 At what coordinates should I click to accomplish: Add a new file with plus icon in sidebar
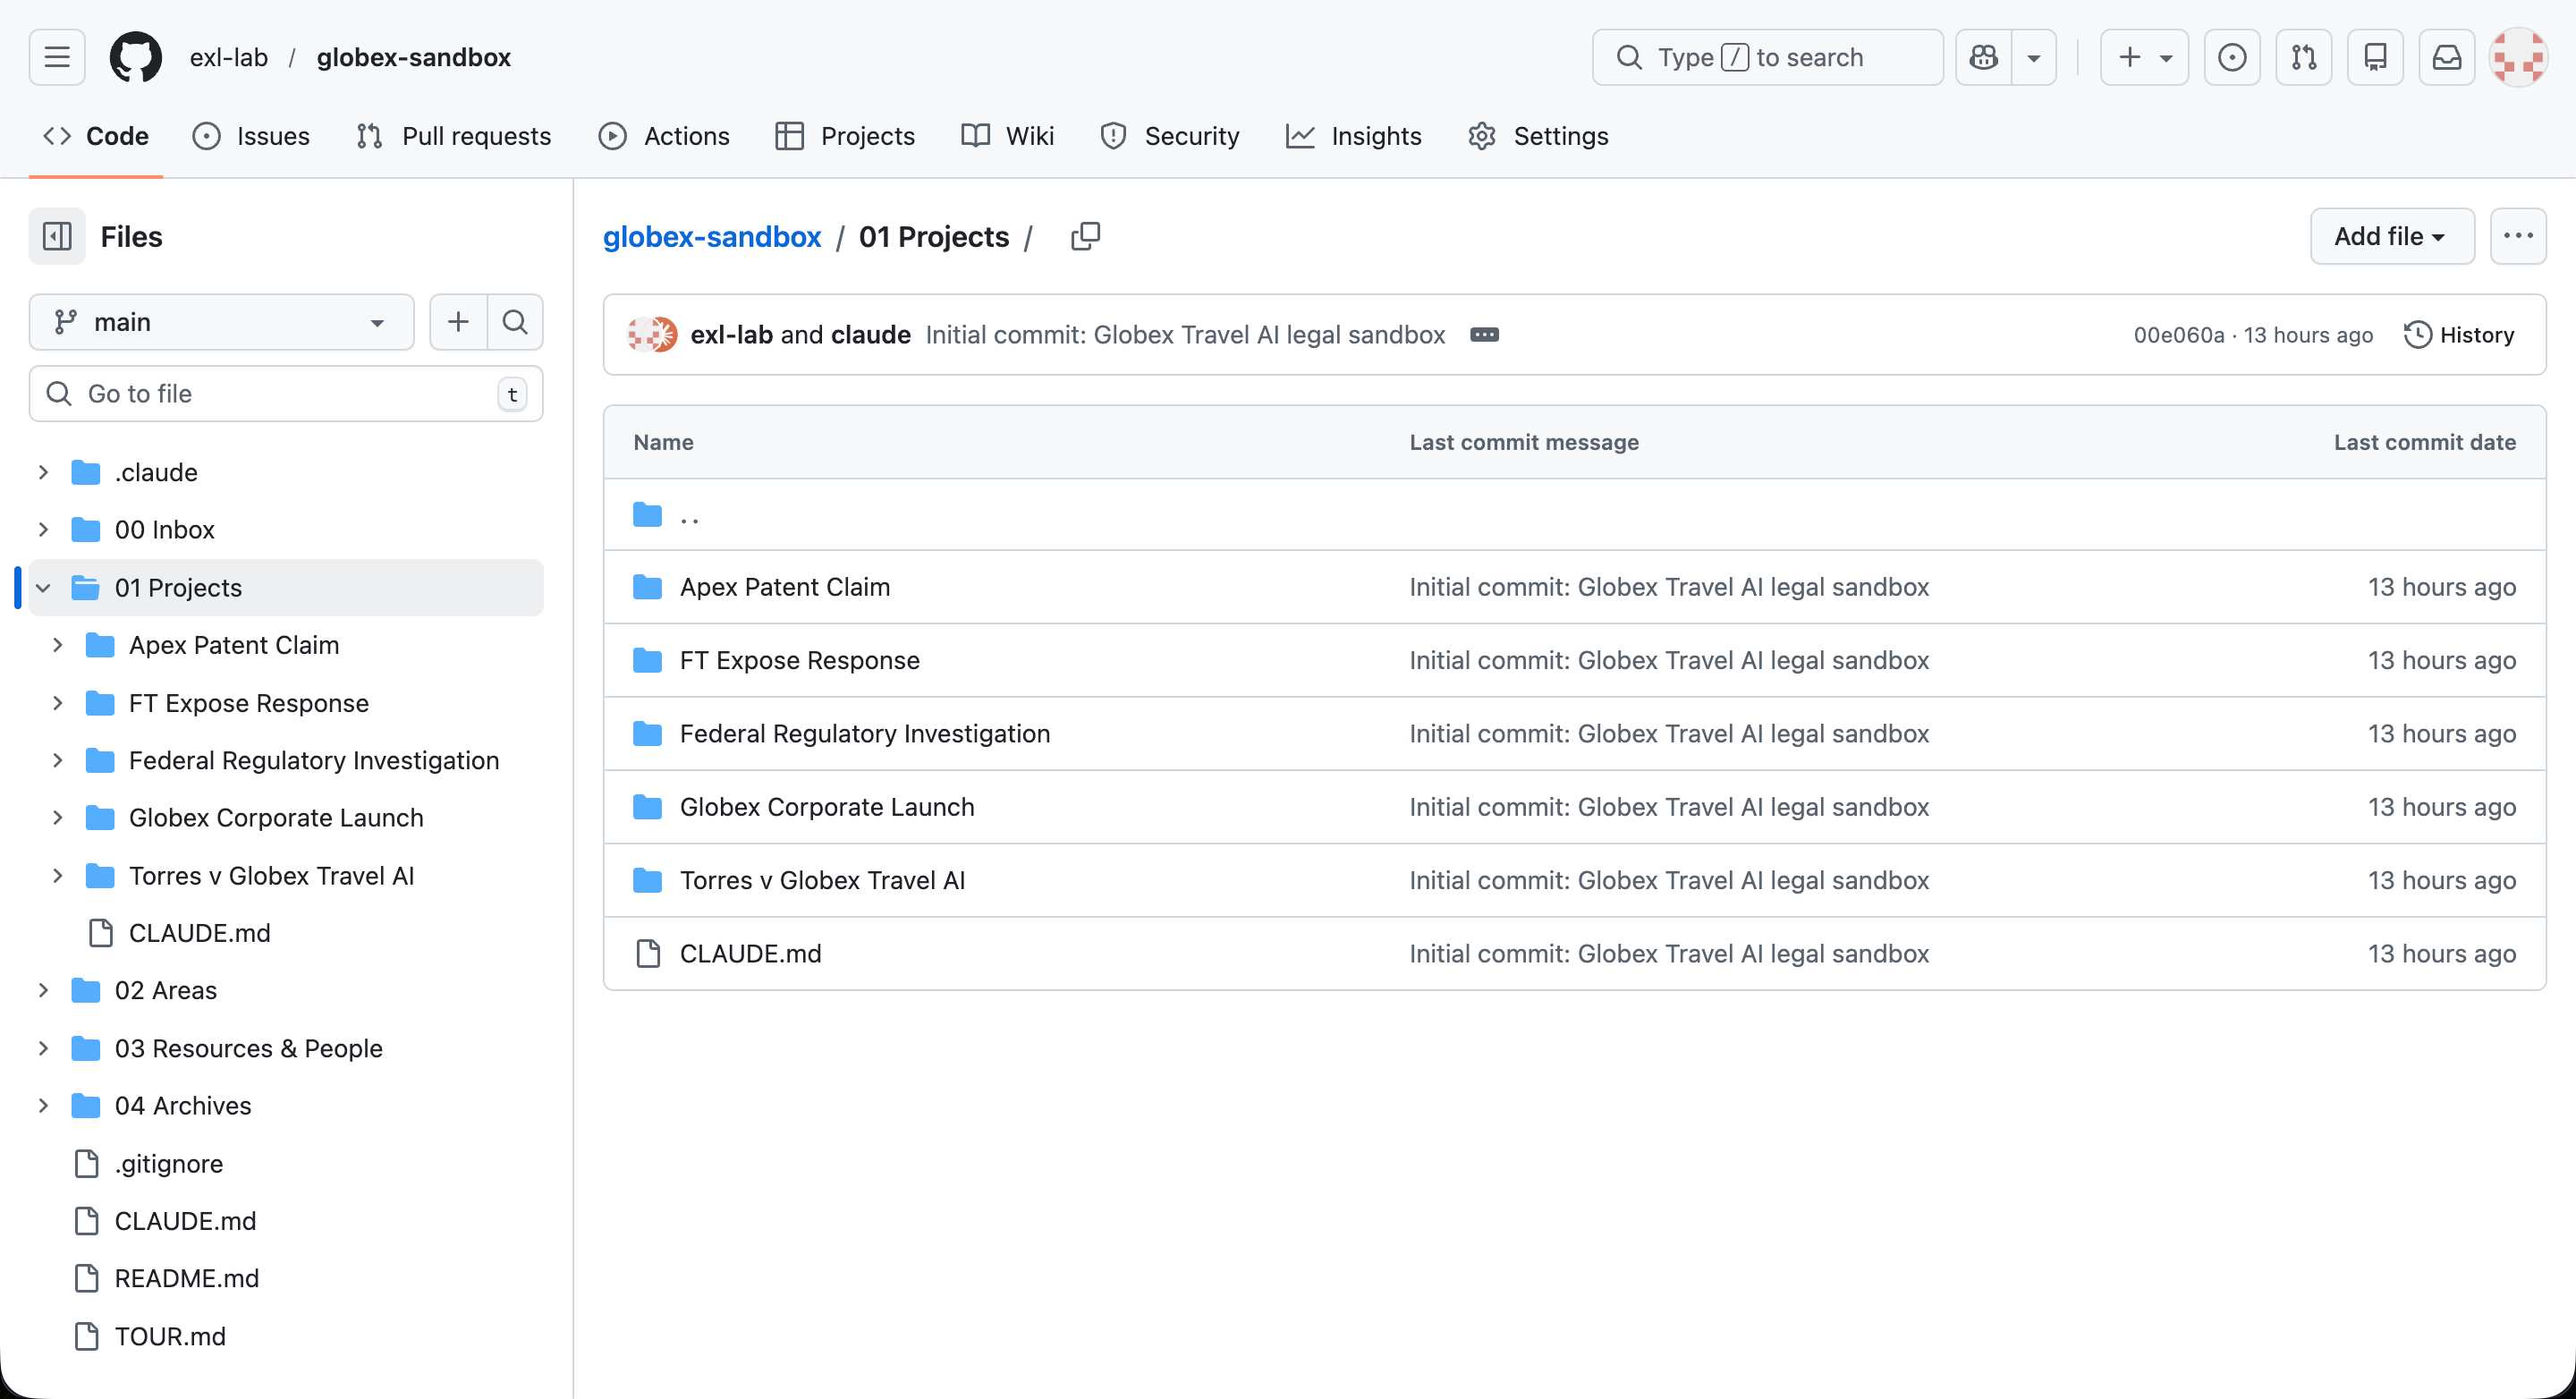458,322
